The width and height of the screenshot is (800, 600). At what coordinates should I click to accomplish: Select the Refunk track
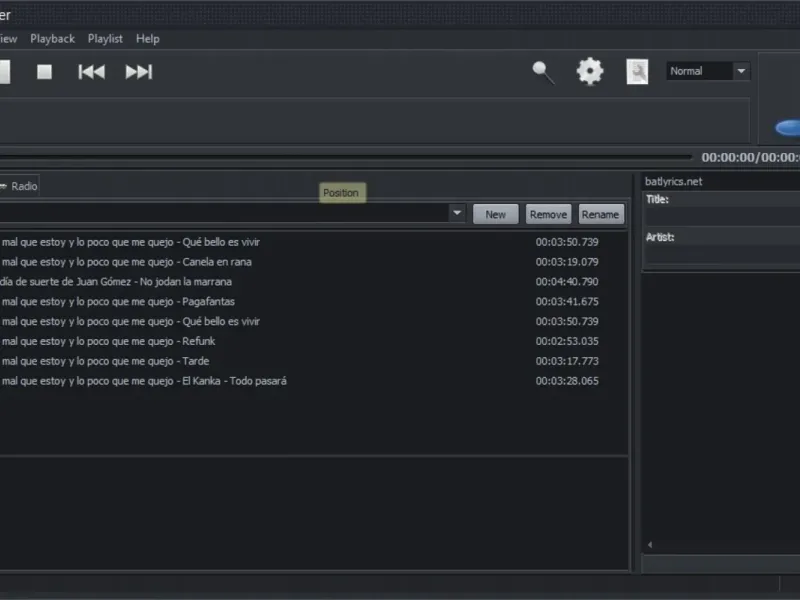tap(314, 341)
